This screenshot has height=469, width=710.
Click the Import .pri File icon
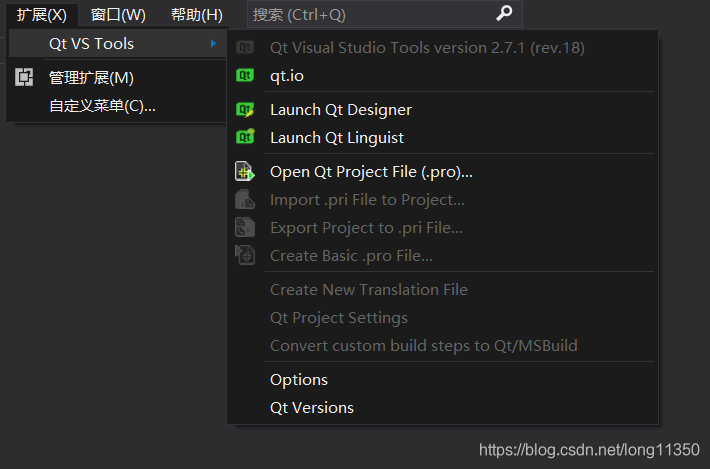(x=245, y=200)
